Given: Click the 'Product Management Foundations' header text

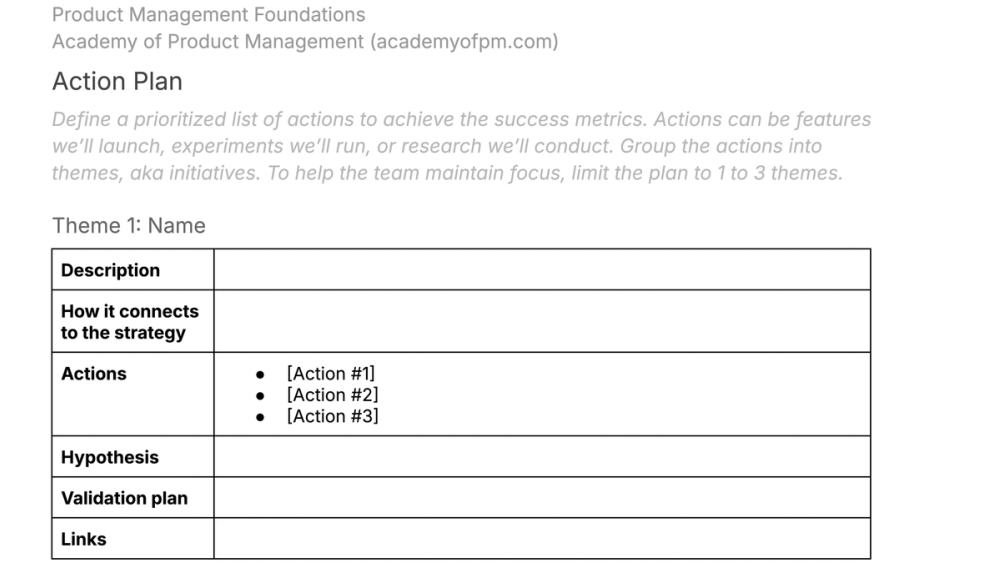Looking at the screenshot, I should (208, 15).
